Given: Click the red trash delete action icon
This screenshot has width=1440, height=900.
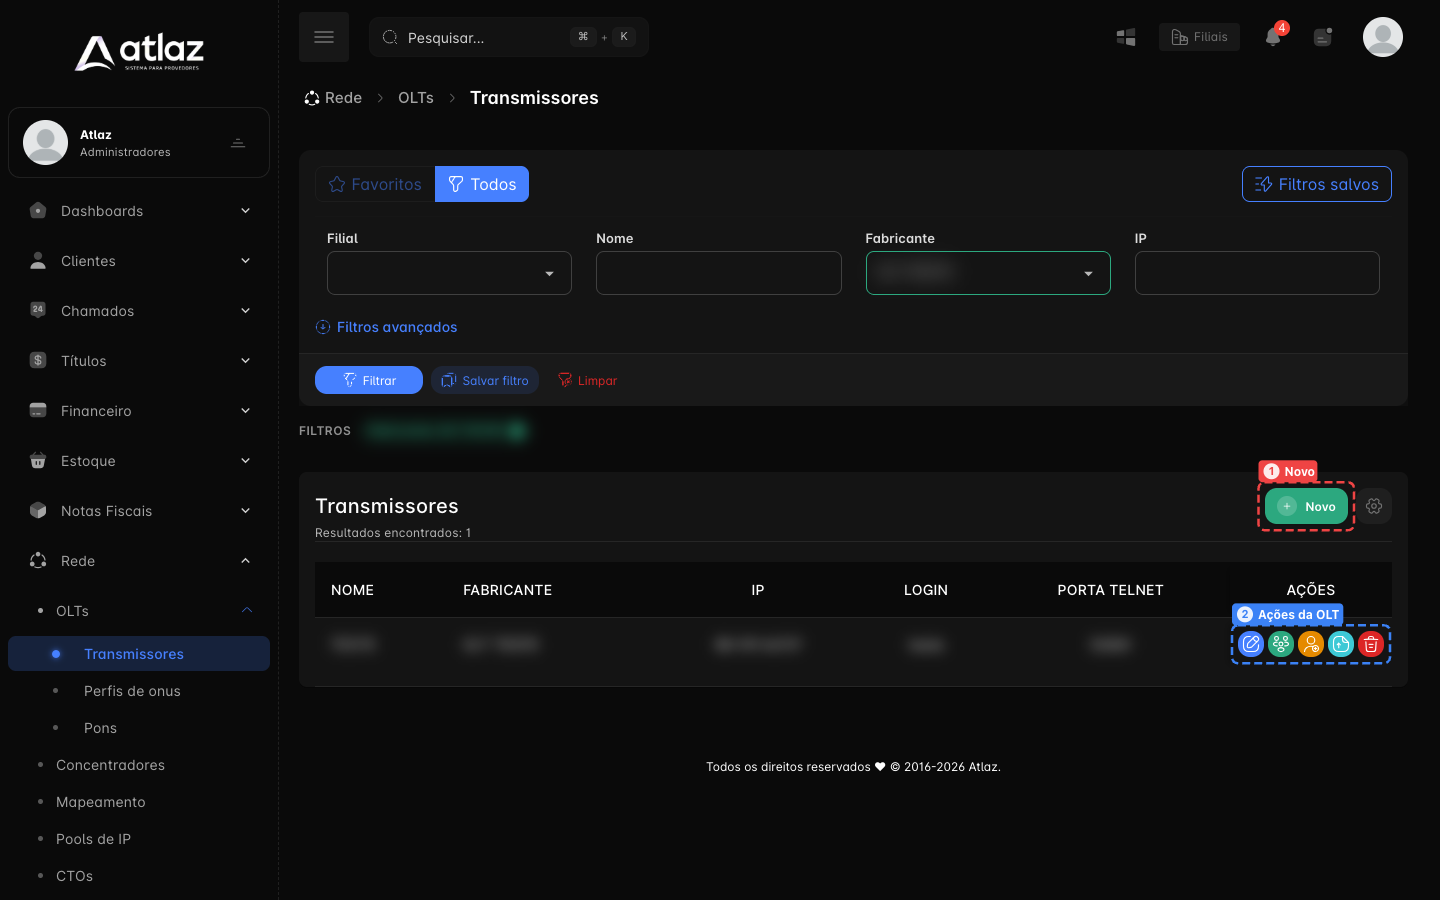Looking at the screenshot, I should click(x=1371, y=644).
